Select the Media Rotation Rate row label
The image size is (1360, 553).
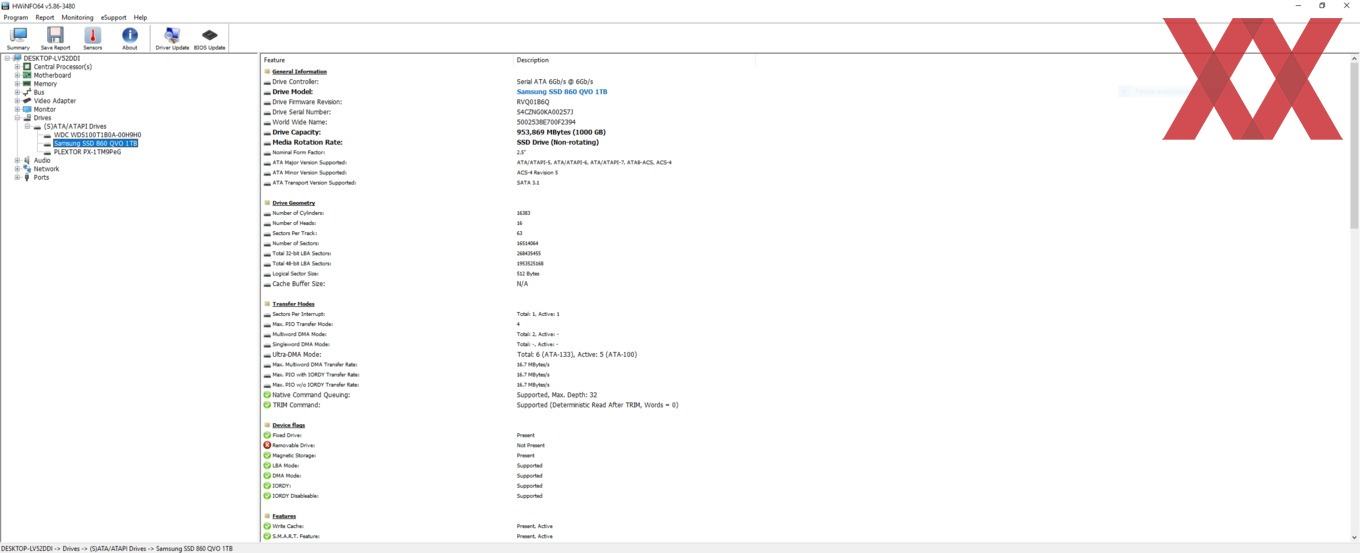tap(307, 142)
